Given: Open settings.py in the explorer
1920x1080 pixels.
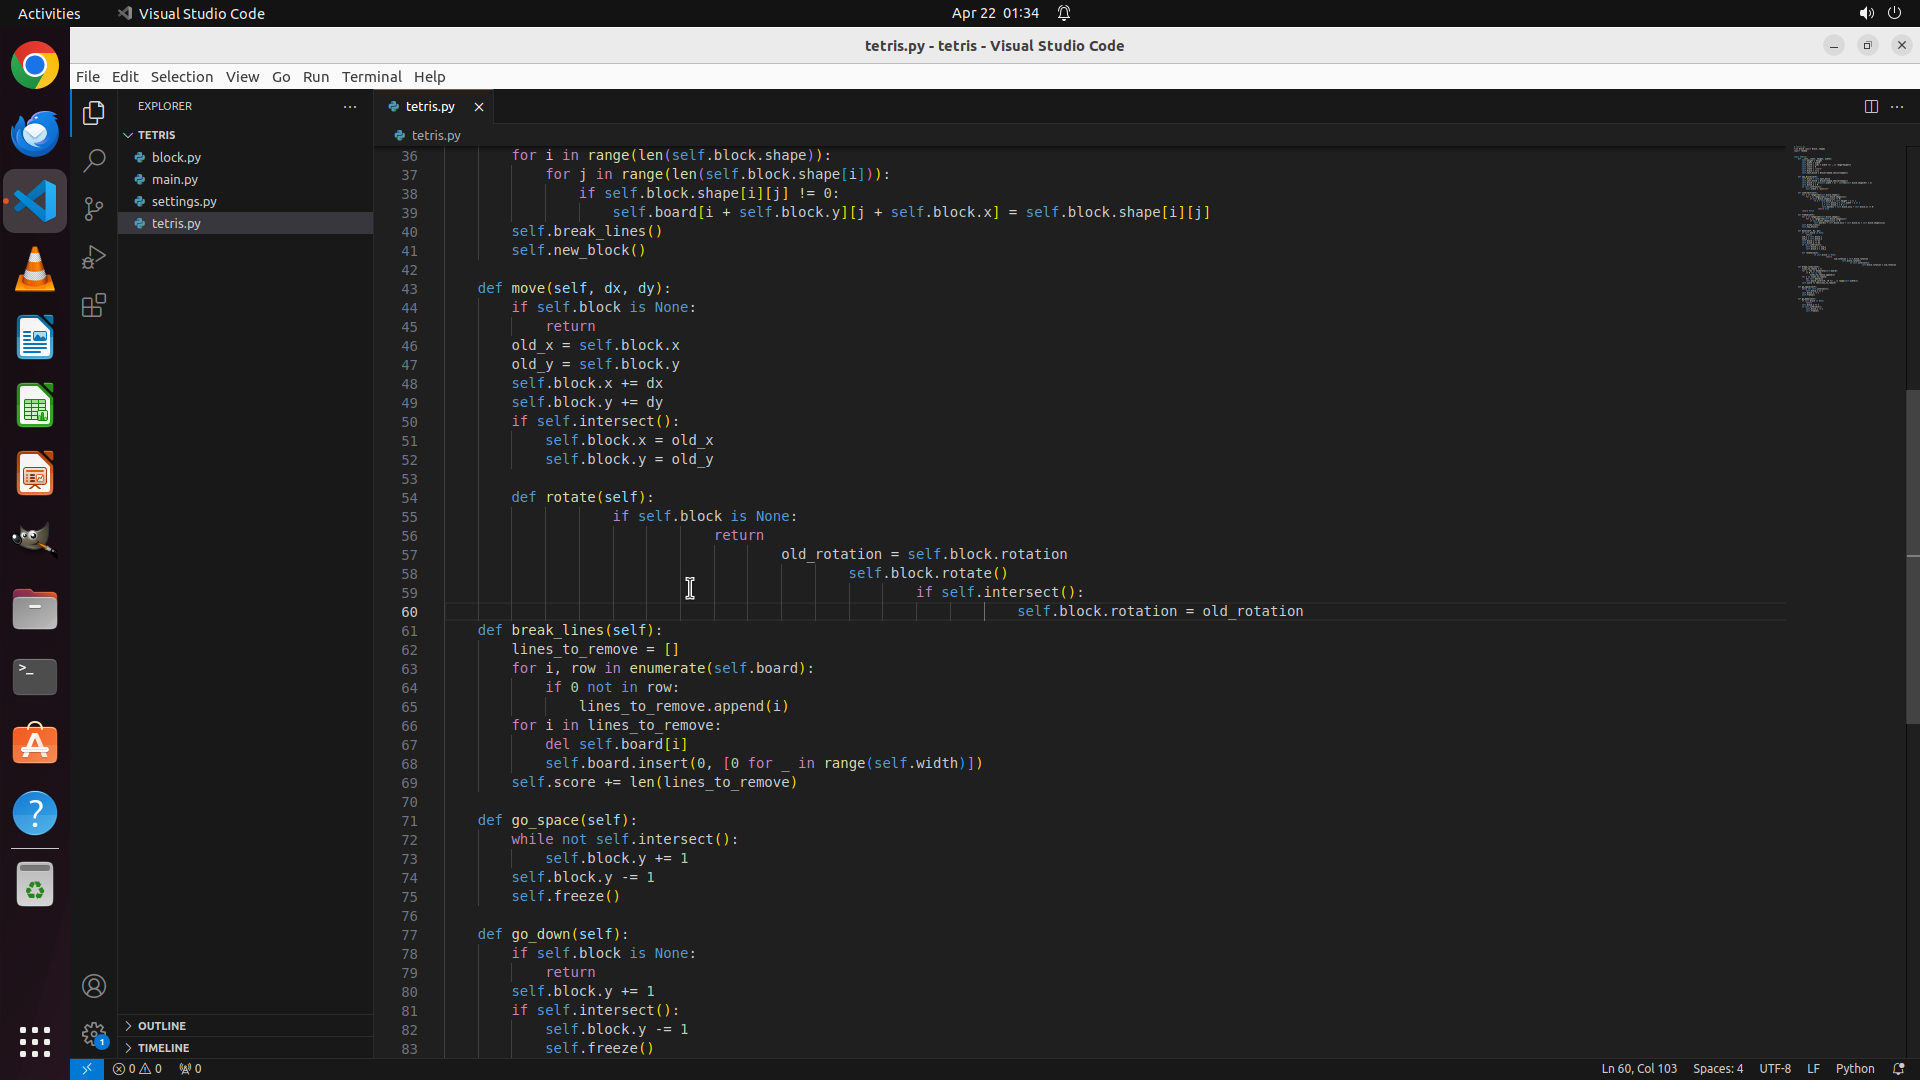Looking at the screenshot, I should click(x=184, y=201).
